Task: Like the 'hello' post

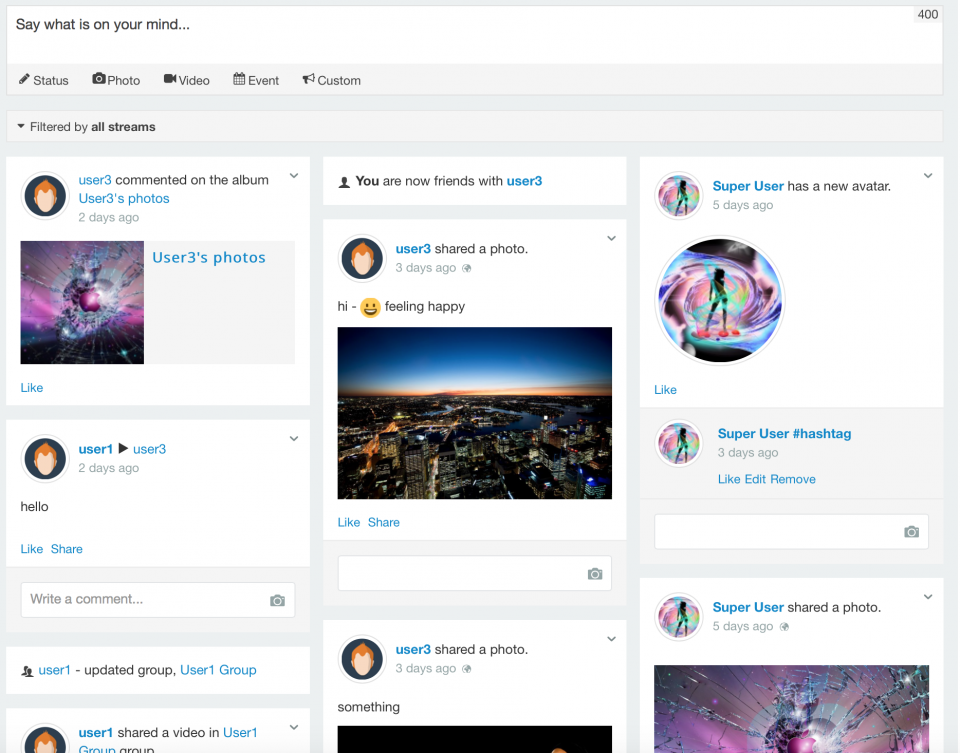Action: [x=32, y=549]
